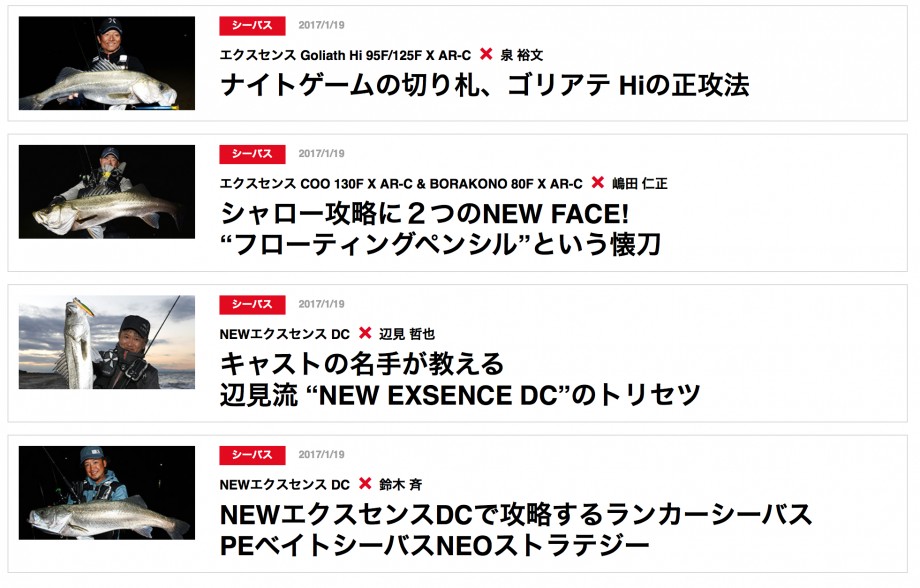This screenshot has height=588, width=920.
Task: Open headline キャストの名手が教える
Action: click(x=362, y=364)
